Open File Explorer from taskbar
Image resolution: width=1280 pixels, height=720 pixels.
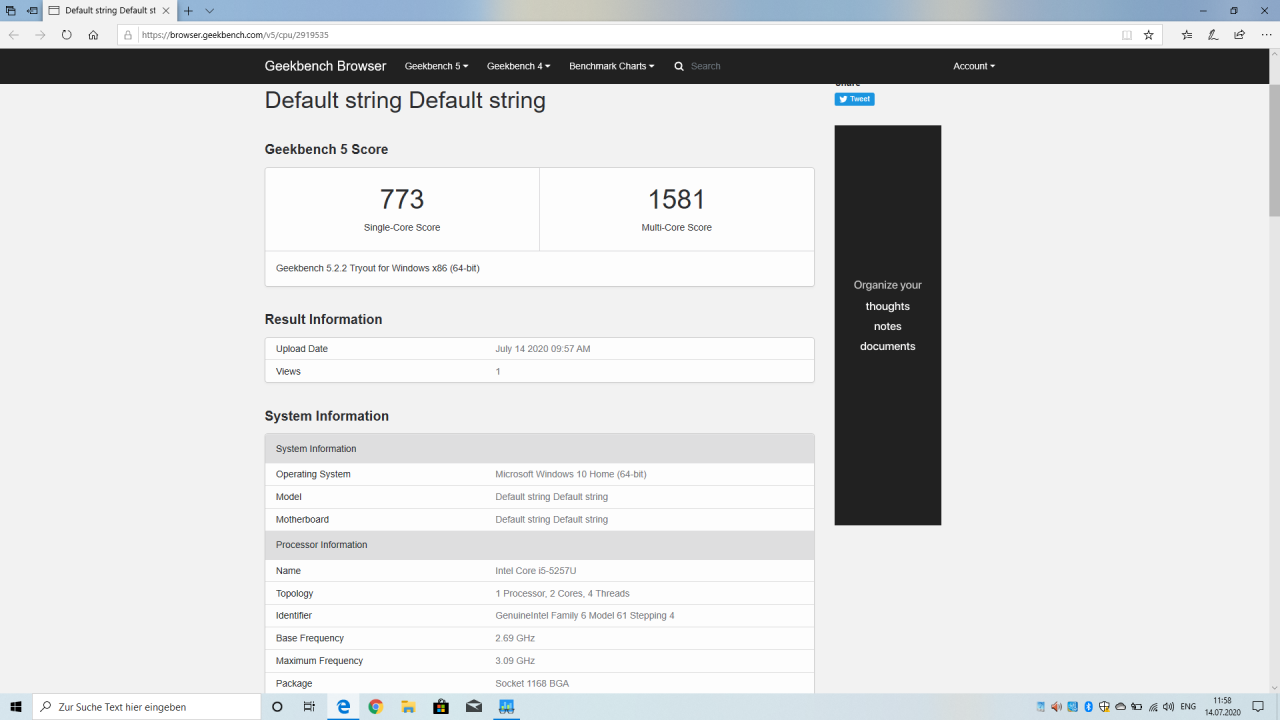click(408, 707)
